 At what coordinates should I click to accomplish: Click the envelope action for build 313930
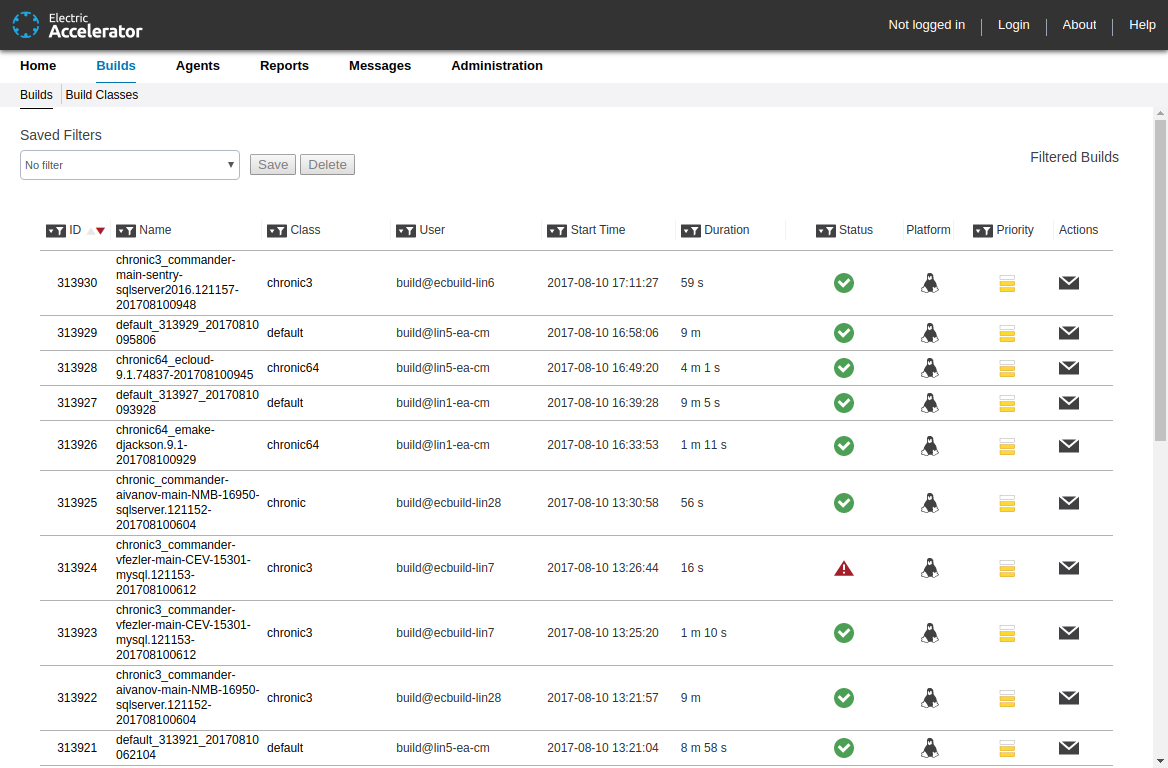coord(1068,283)
